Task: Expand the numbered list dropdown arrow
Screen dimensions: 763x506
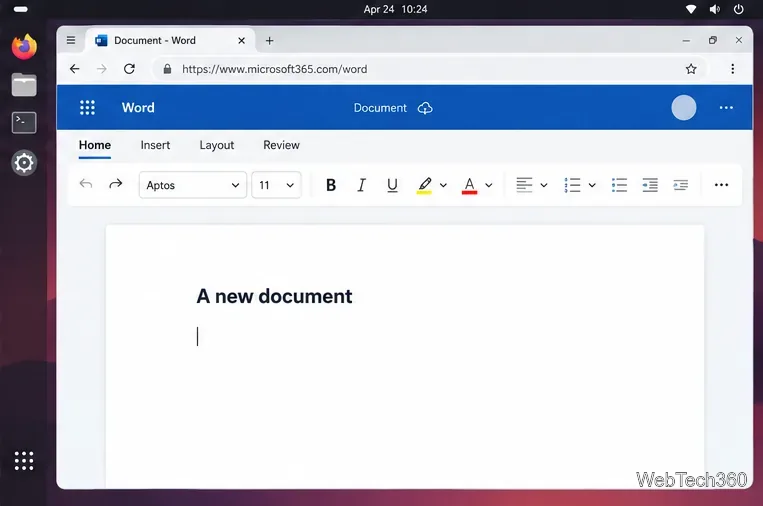Action: 592,185
